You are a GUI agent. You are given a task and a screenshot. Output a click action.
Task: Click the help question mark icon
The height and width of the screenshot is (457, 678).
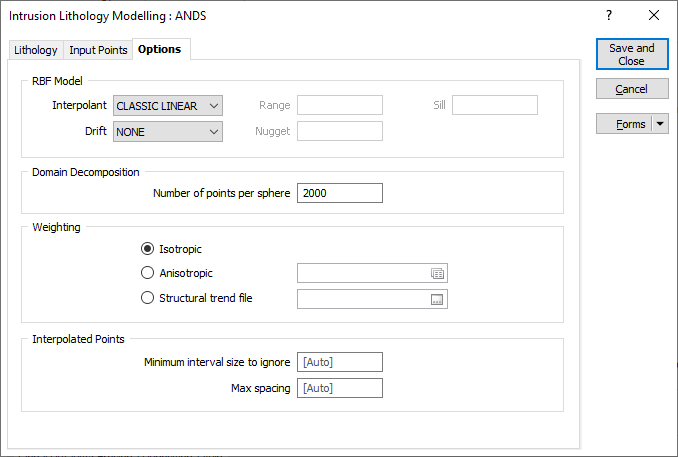(609, 16)
